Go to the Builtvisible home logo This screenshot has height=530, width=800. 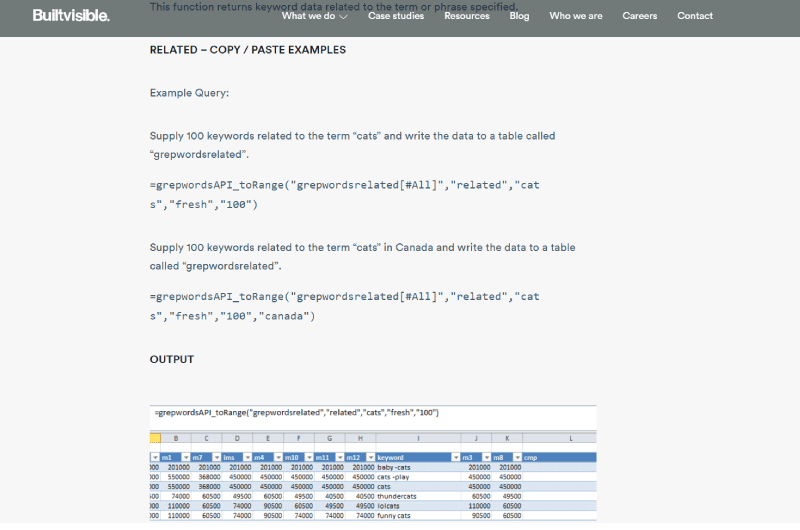tap(71, 16)
